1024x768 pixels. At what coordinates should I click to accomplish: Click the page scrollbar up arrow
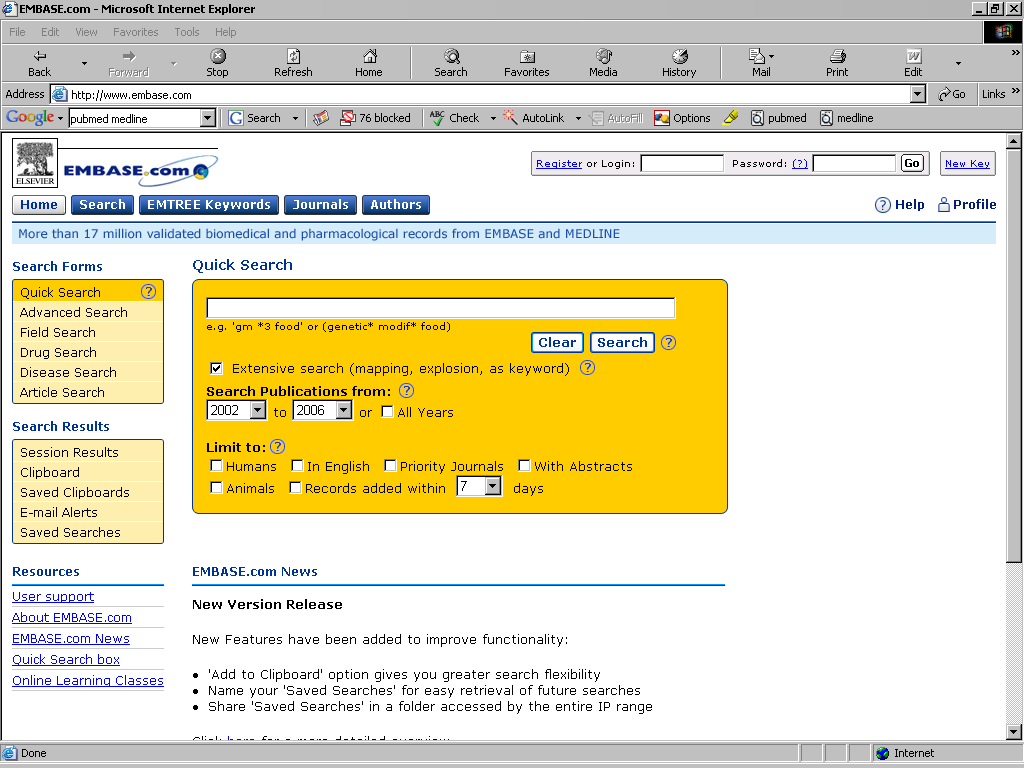pyautogui.click(x=1014, y=141)
